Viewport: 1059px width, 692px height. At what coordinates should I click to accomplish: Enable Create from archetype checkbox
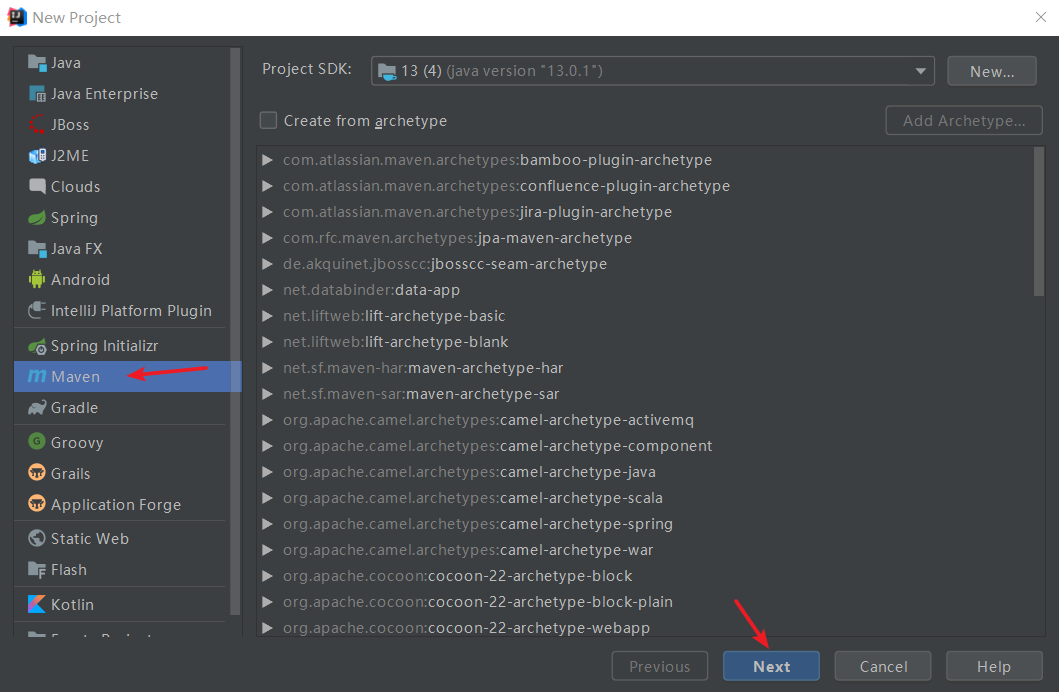tap(268, 120)
